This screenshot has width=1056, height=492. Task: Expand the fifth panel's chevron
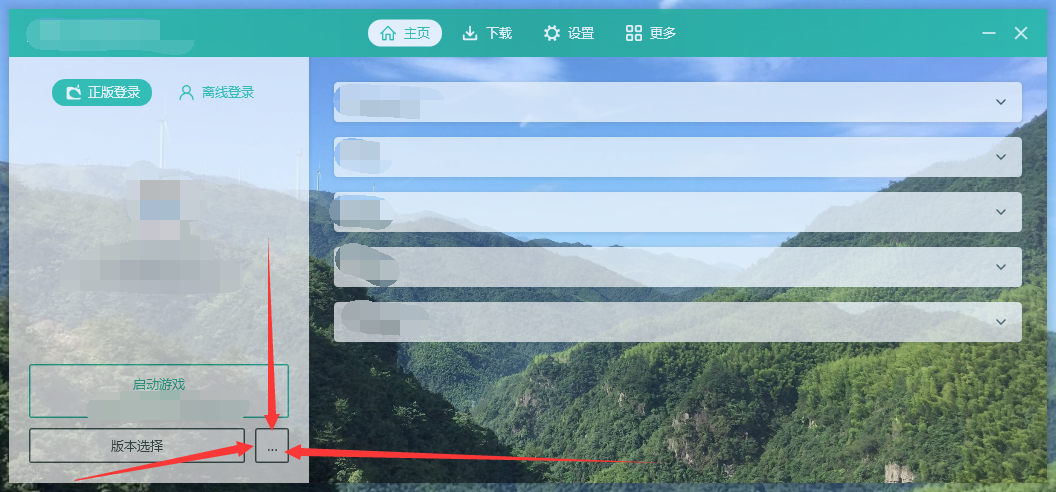1001,322
